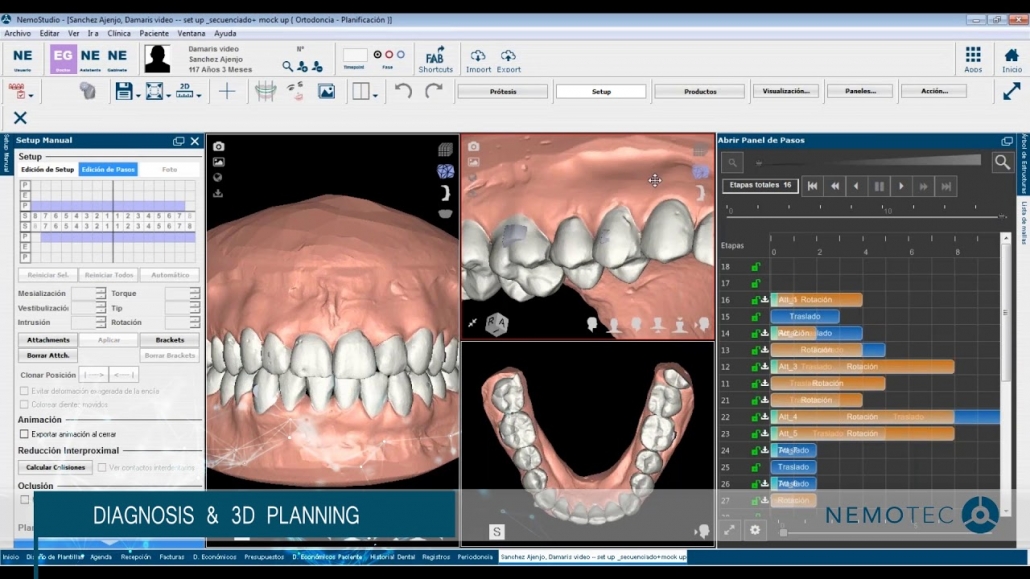This screenshot has width=1030, height=579.
Task: Click the orientation cube in lateral view
Action: click(x=497, y=323)
